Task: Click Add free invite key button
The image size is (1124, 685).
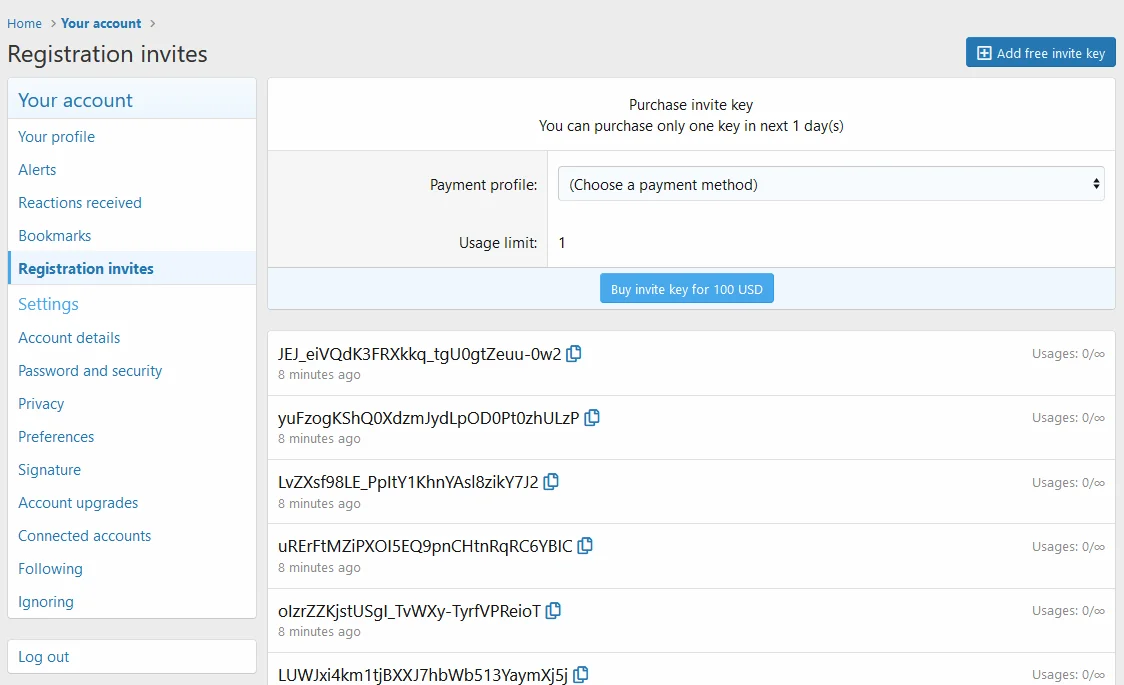Action: pyautogui.click(x=1040, y=53)
